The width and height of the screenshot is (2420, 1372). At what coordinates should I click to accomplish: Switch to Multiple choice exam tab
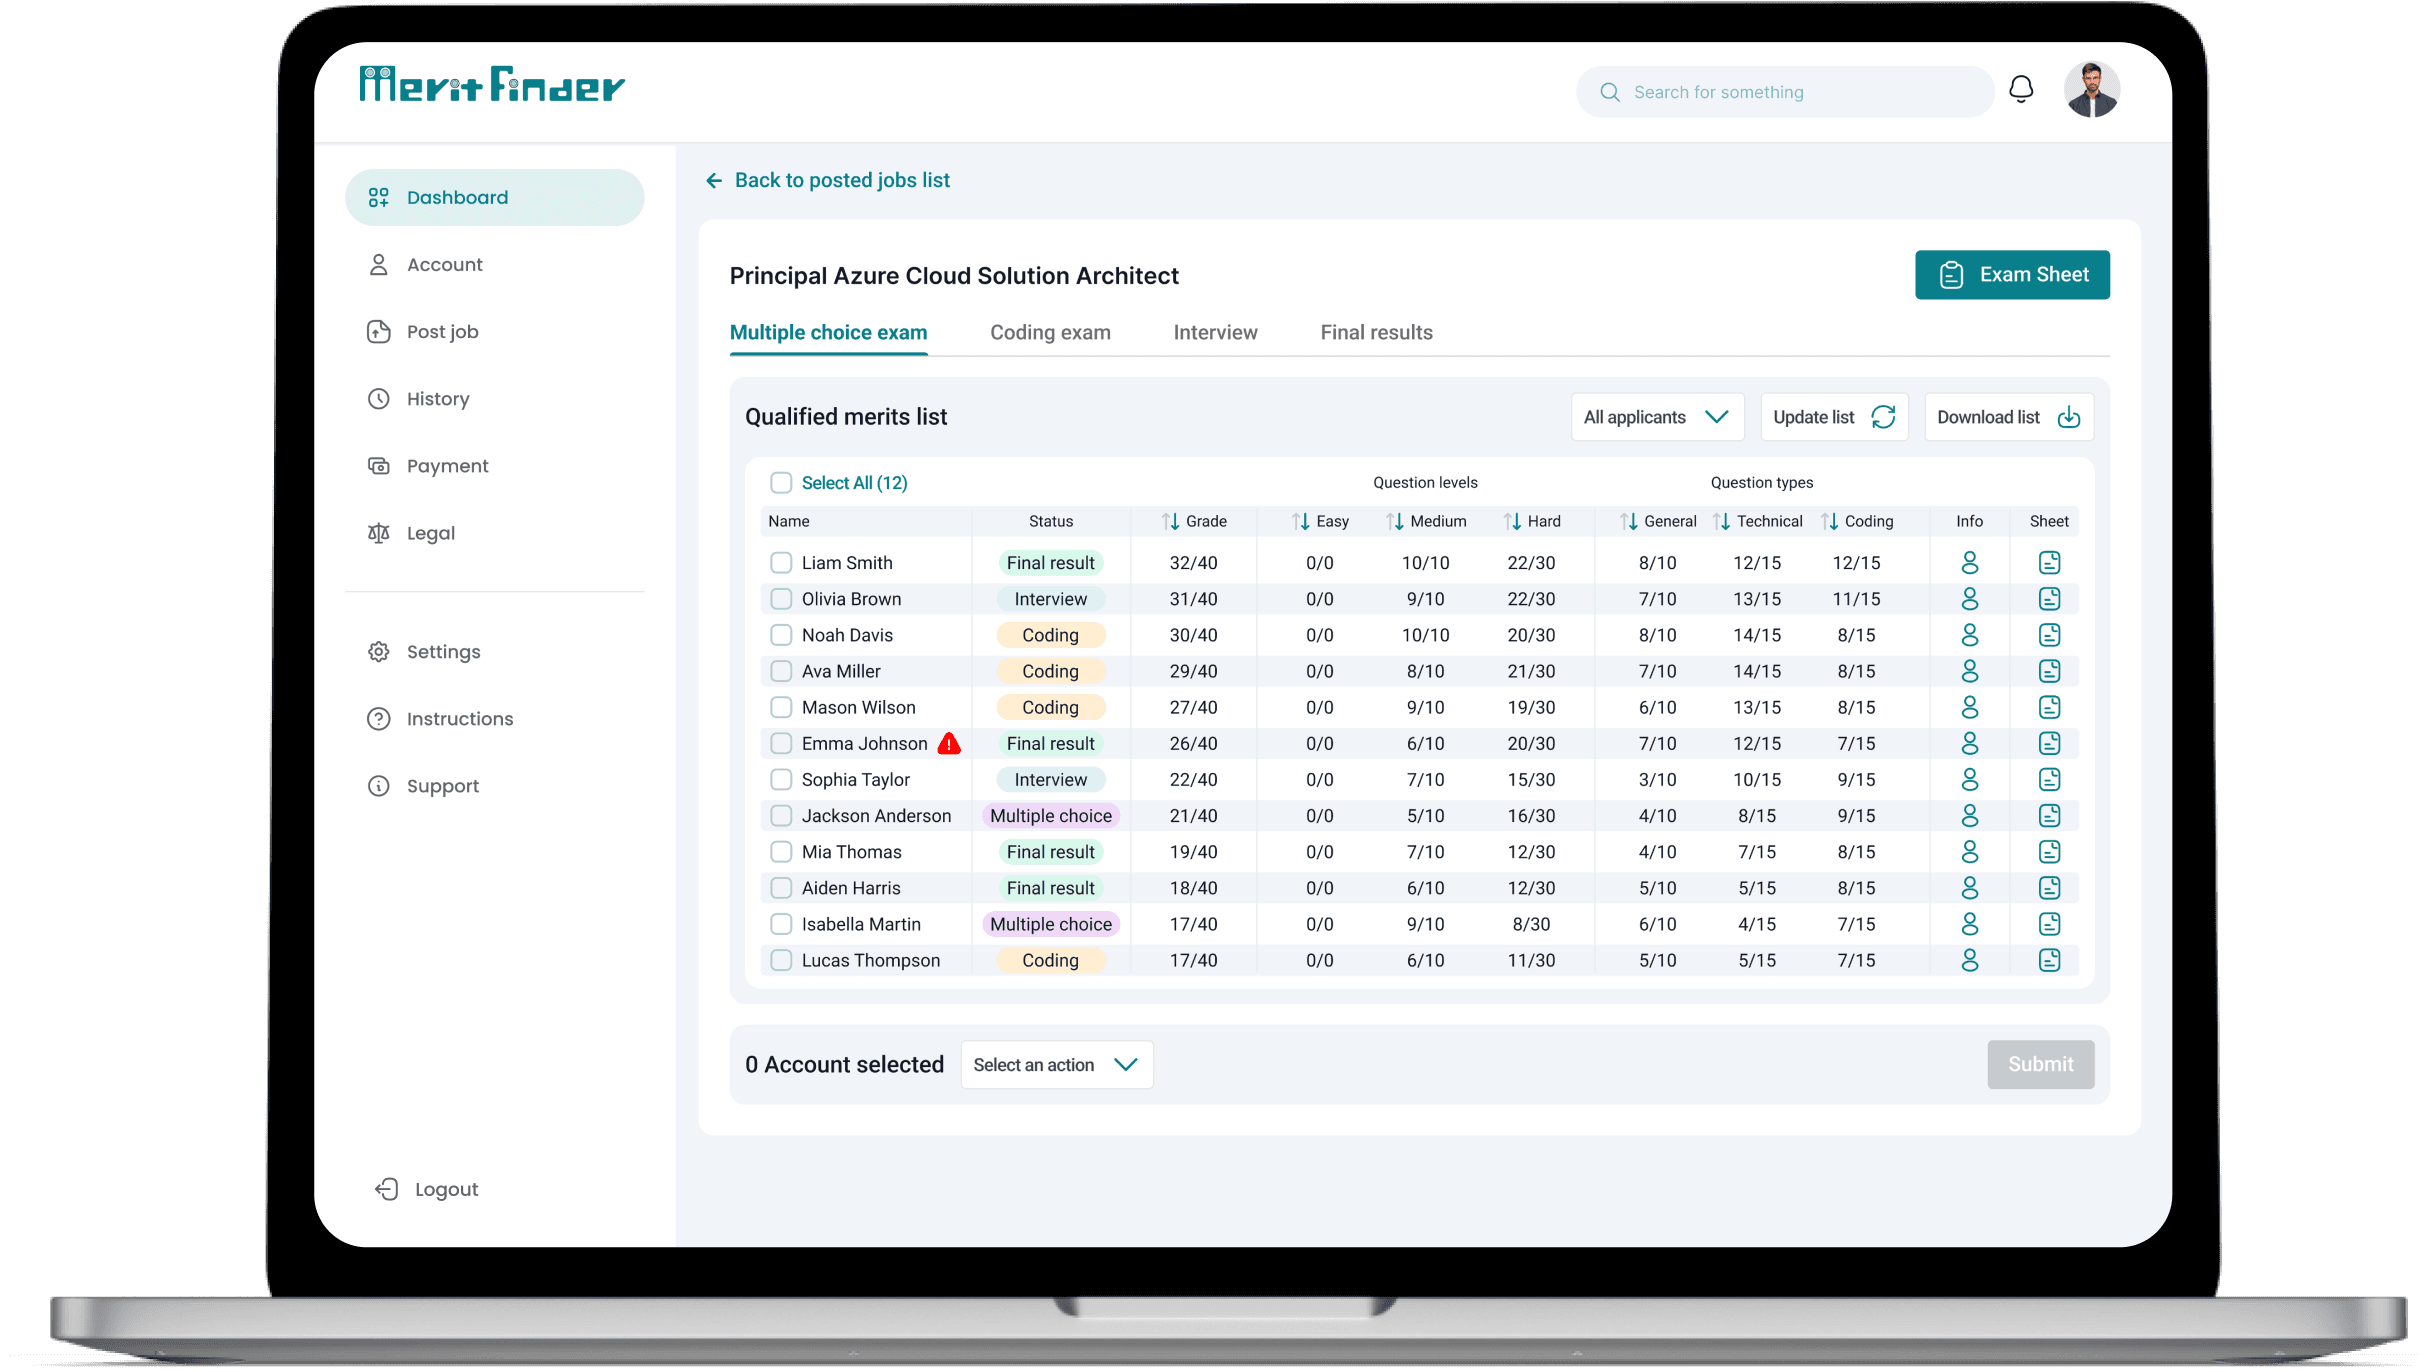828,333
